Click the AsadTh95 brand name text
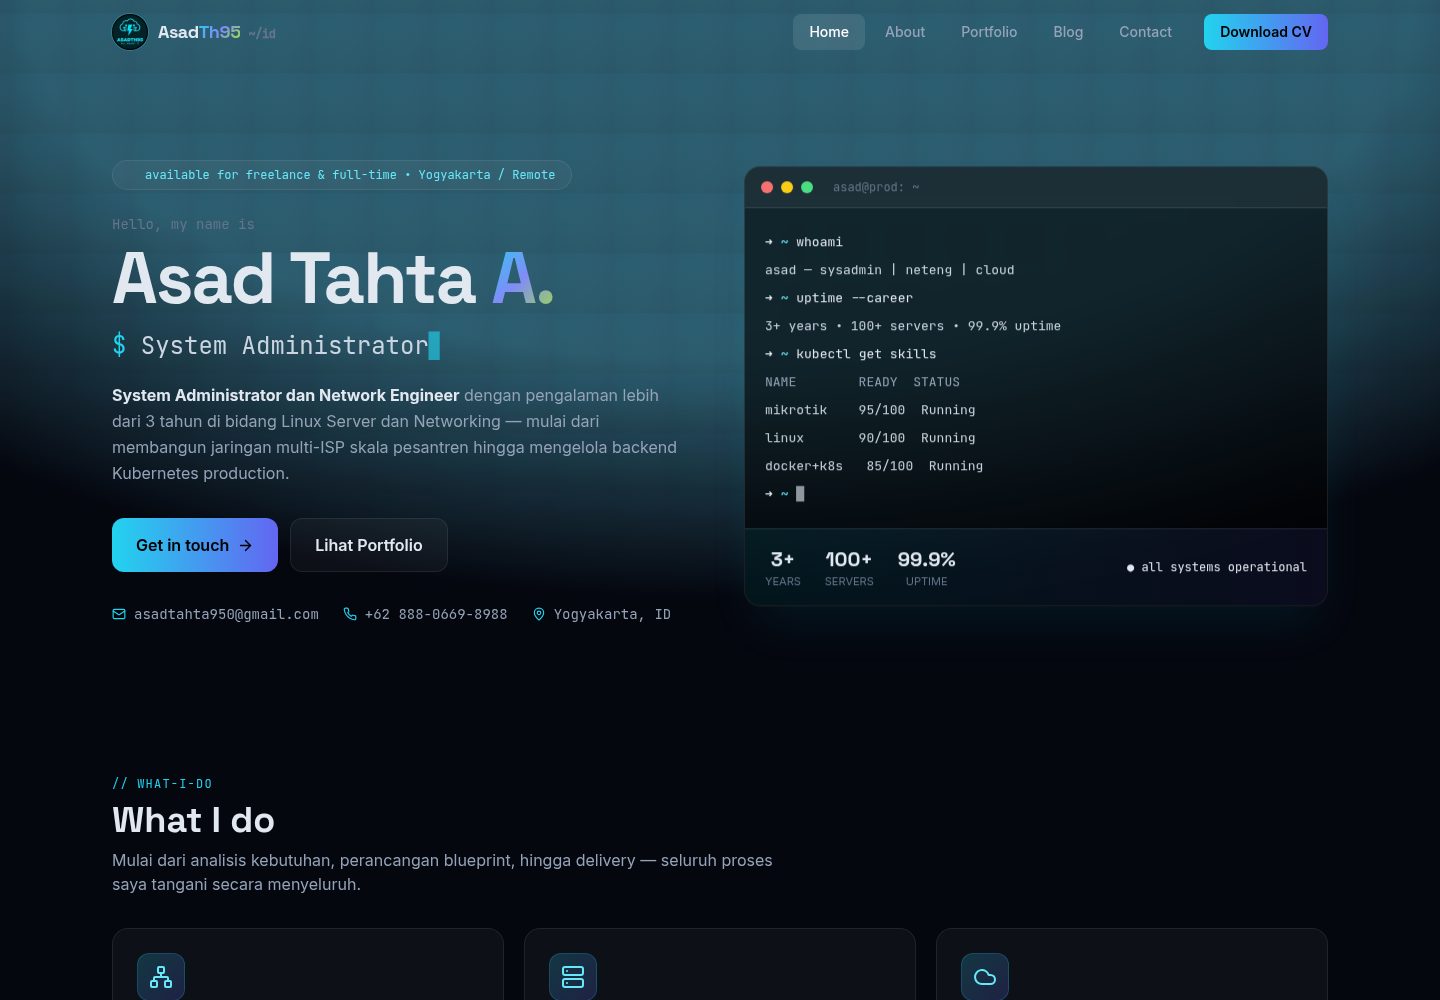Viewport: 1440px width, 1000px height. point(199,32)
